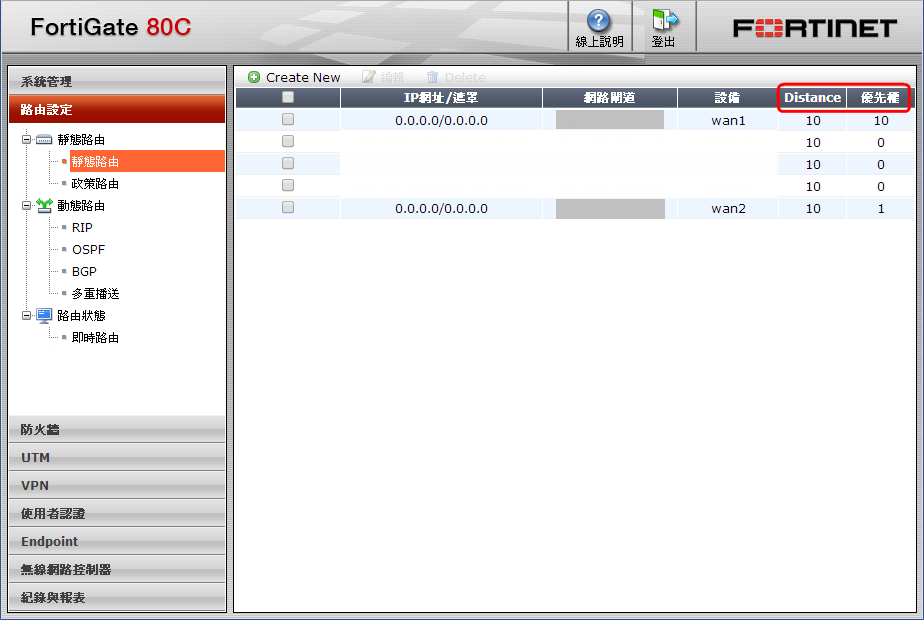This screenshot has height=620, width=924.
Task: Click the Distance column header
Action: tap(812, 98)
